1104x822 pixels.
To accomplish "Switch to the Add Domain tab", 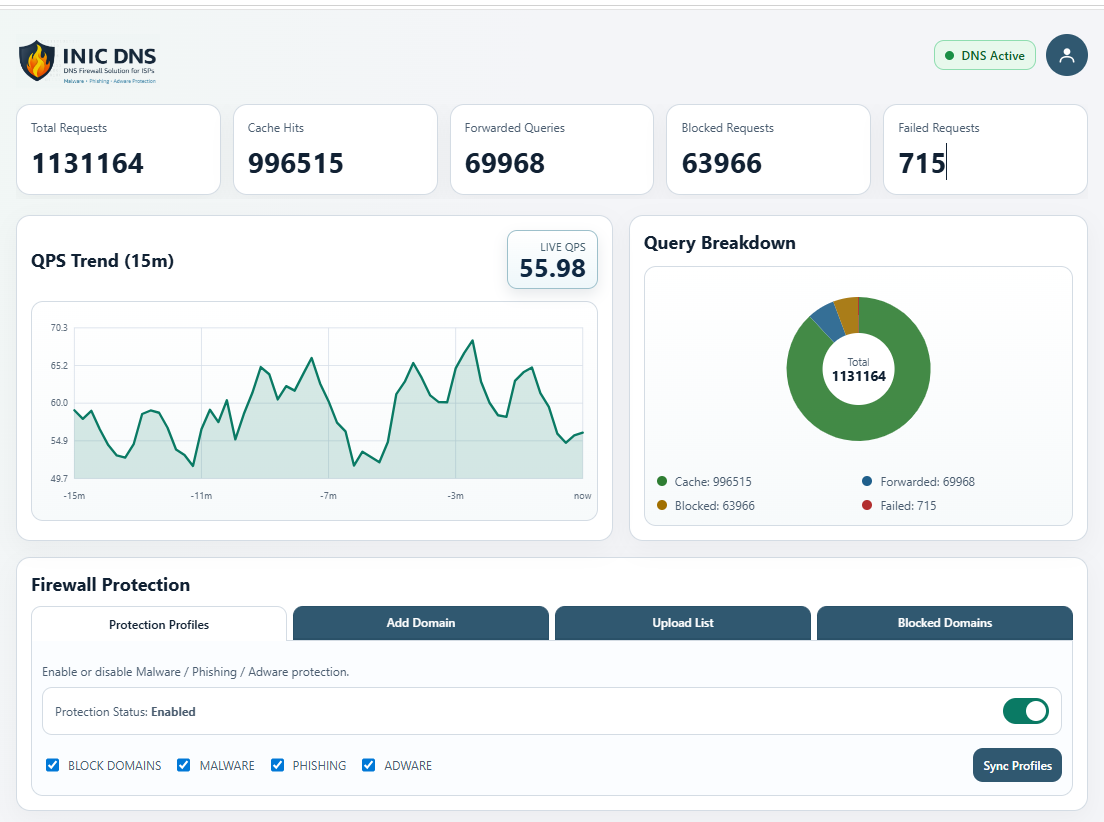I will 420,623.
